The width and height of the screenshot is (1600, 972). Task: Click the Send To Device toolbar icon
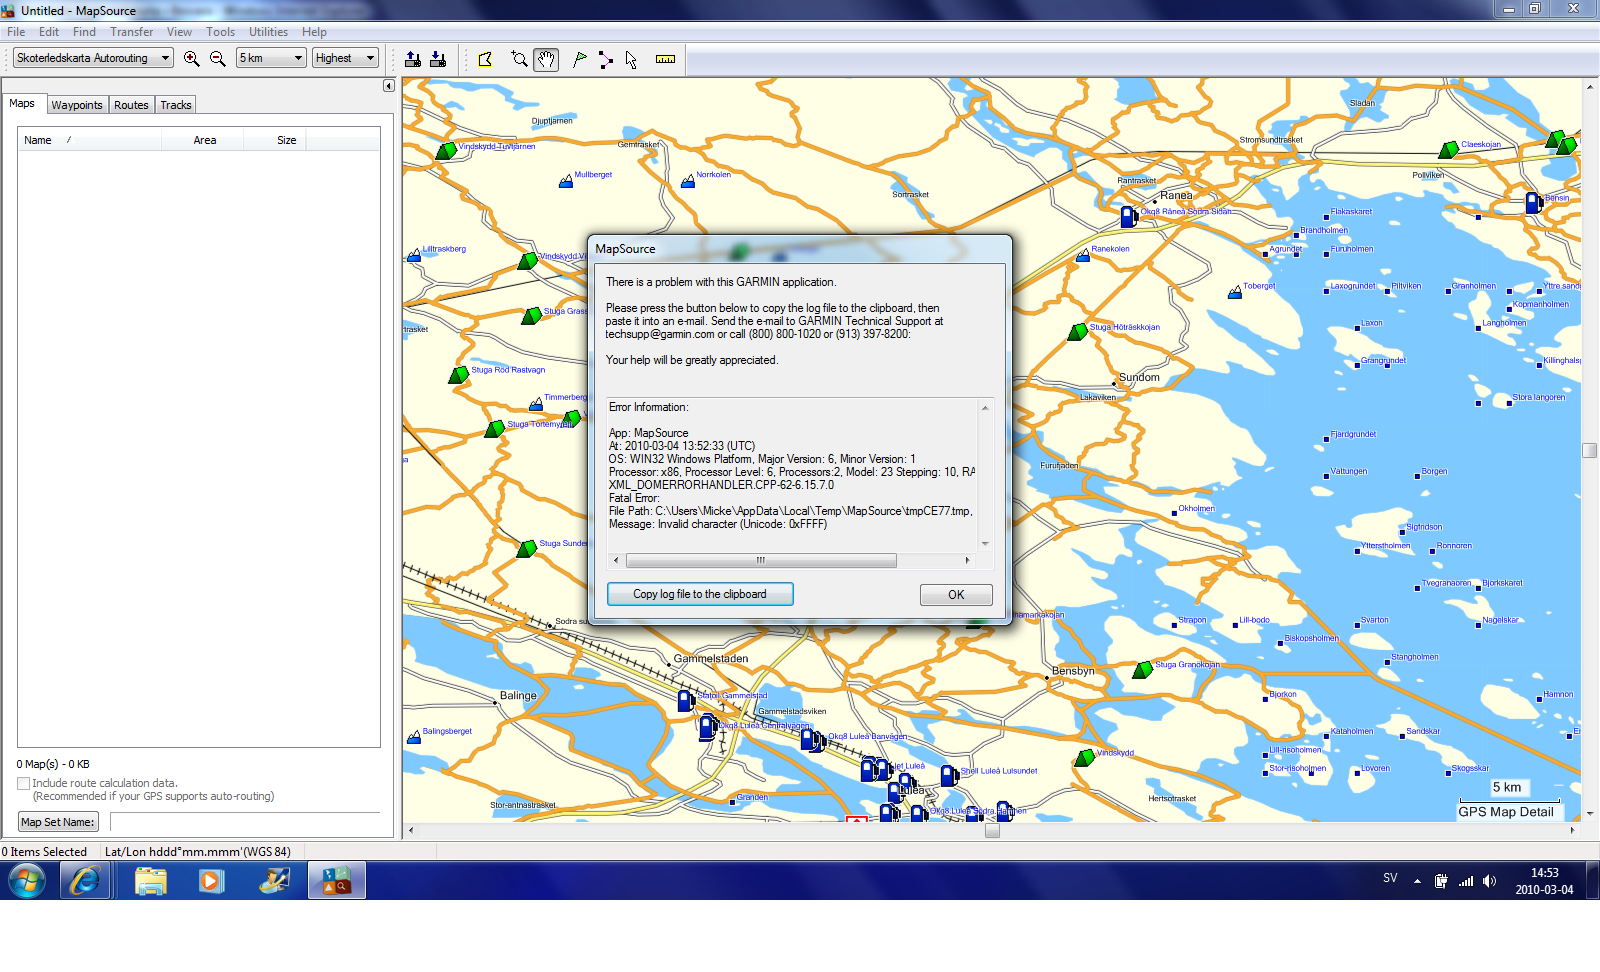(413, 59)
